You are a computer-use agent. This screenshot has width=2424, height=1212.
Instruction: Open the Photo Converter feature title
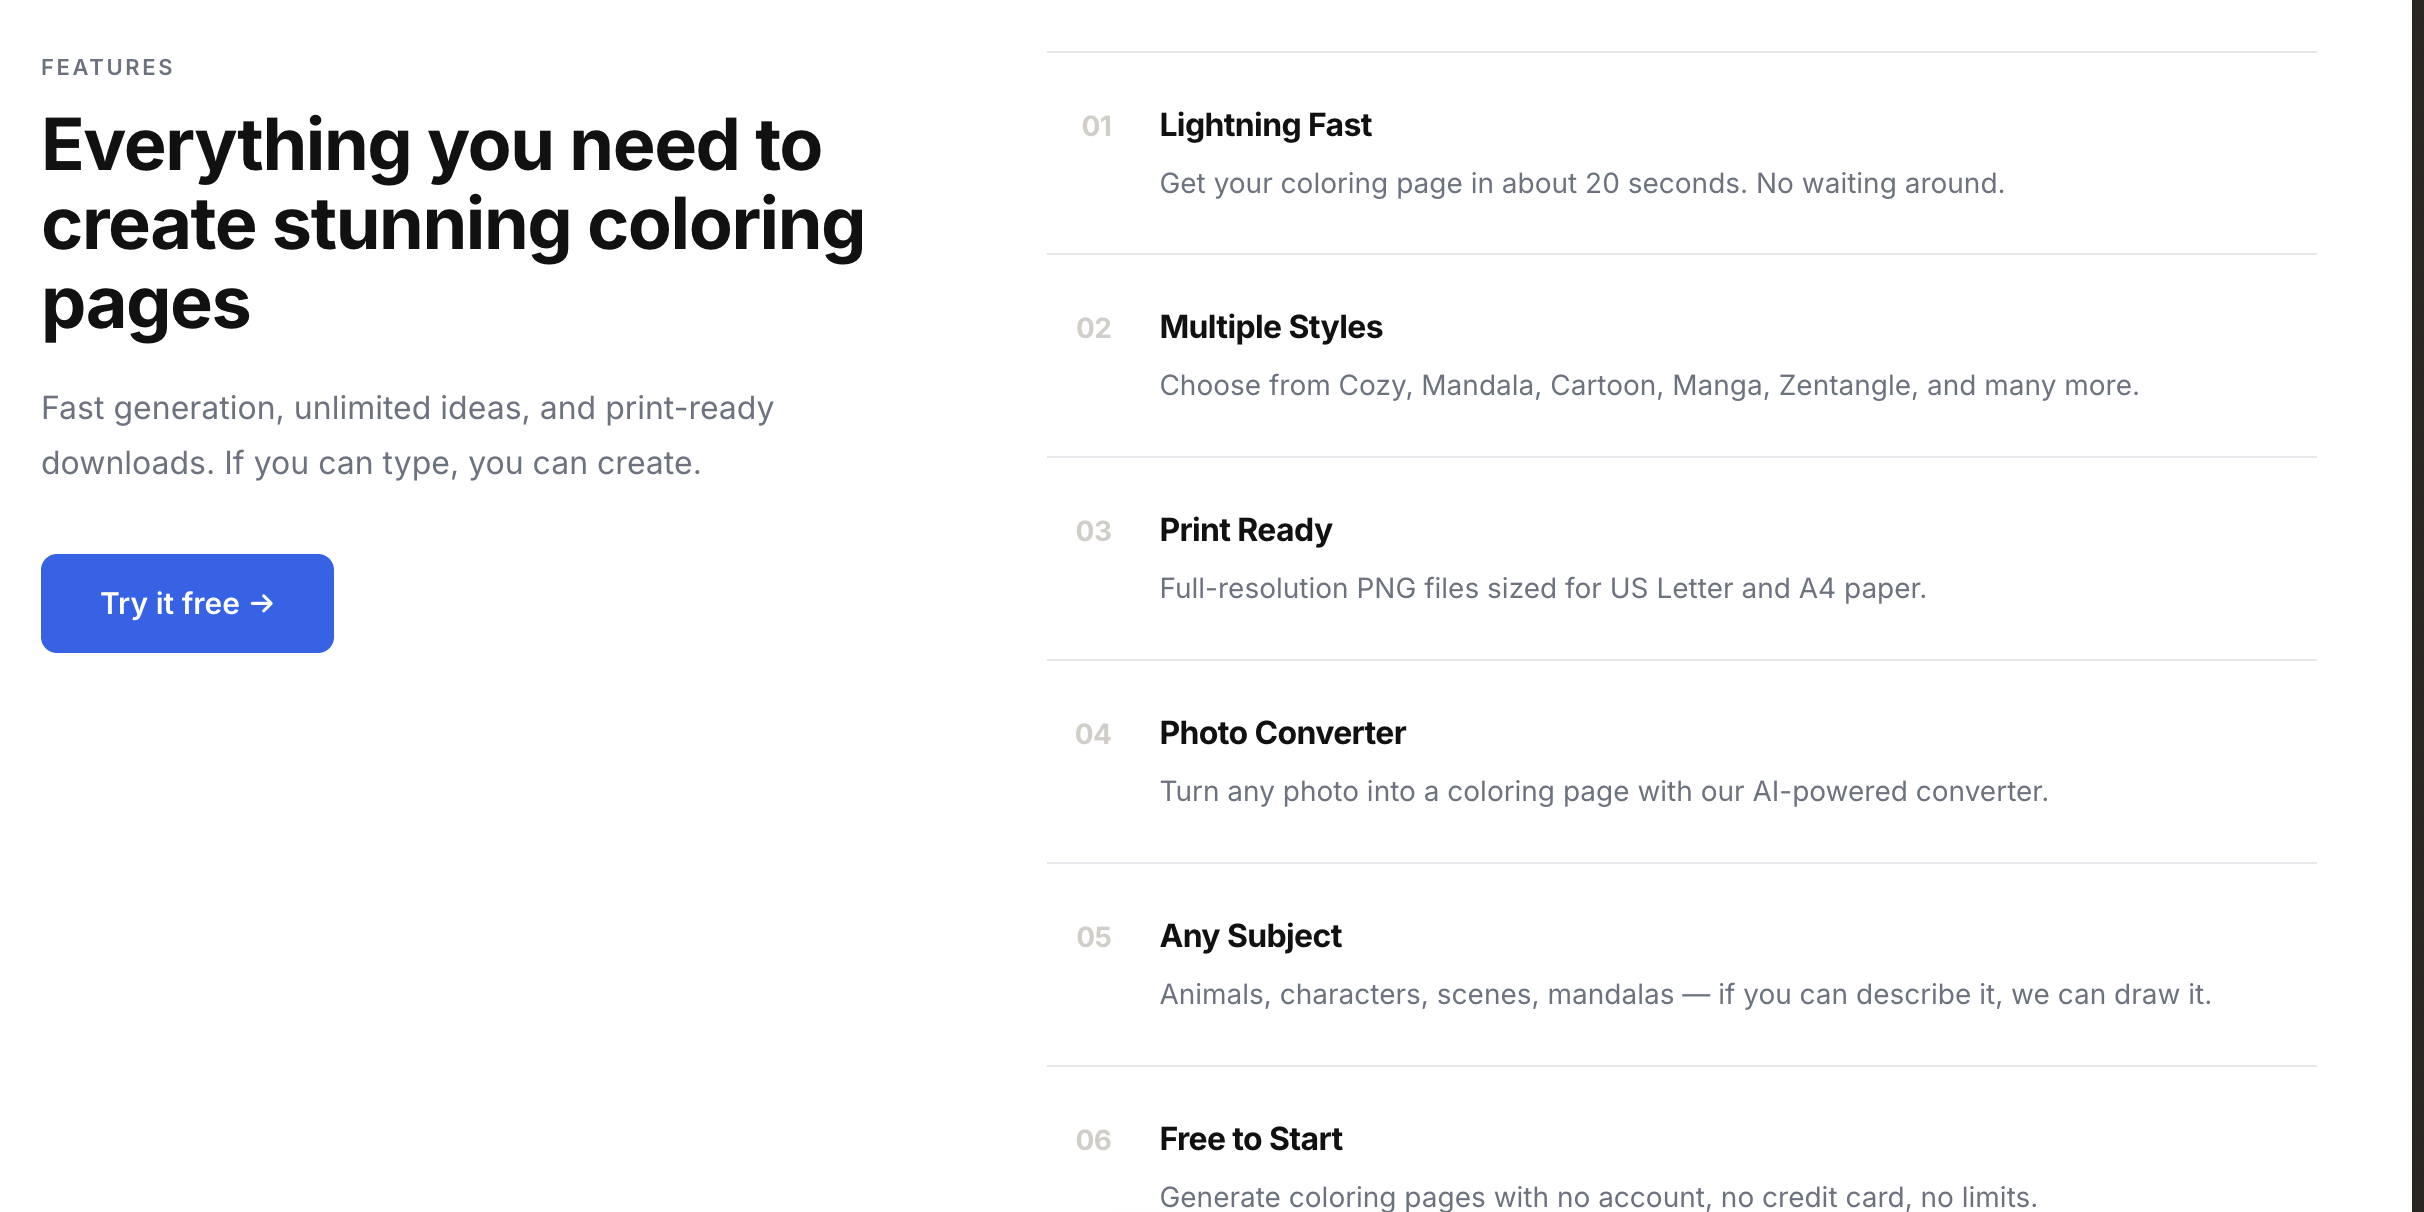pyautogui.click(x=1282, y=733)
